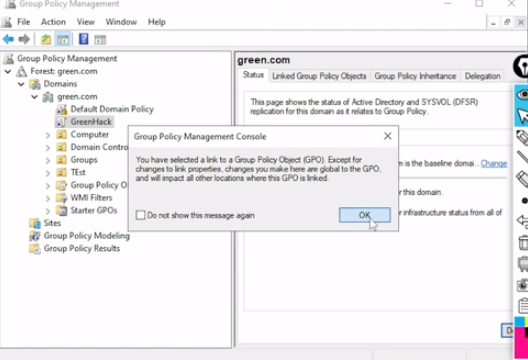Click the Forward arrow in the toolbar
The image size is (528, 360).
24,39
